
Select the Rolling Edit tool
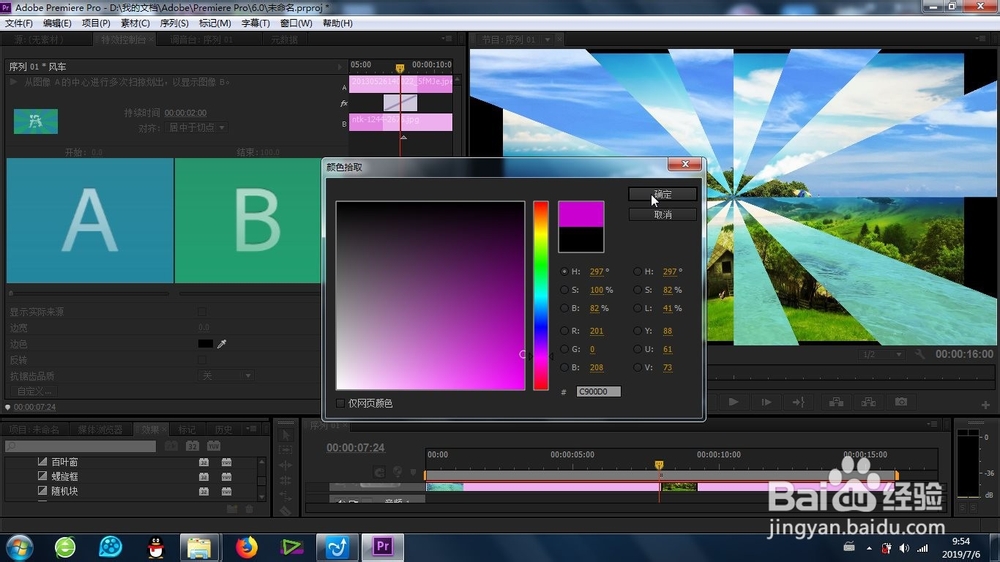pos(286,480)
